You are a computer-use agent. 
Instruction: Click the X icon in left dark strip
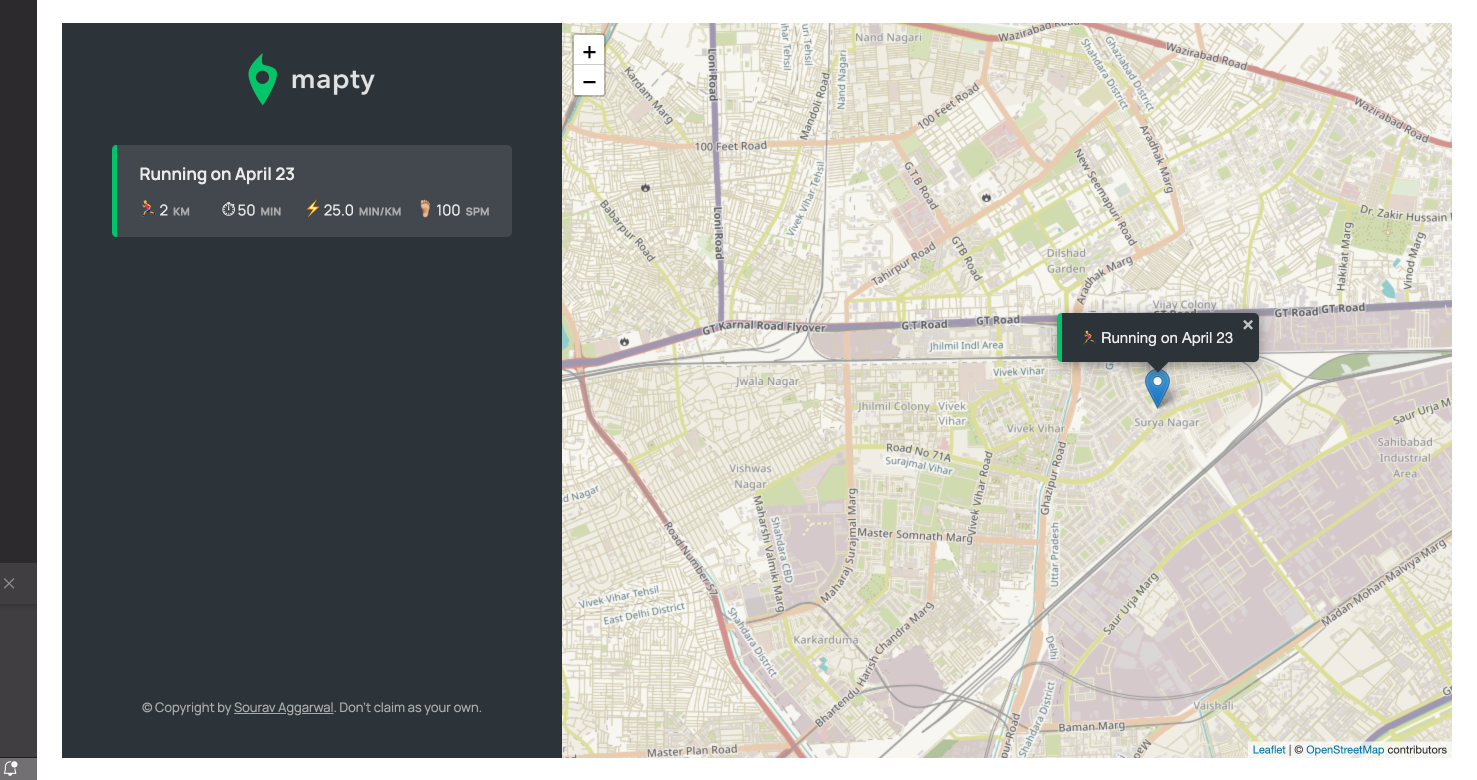point(9,583)
